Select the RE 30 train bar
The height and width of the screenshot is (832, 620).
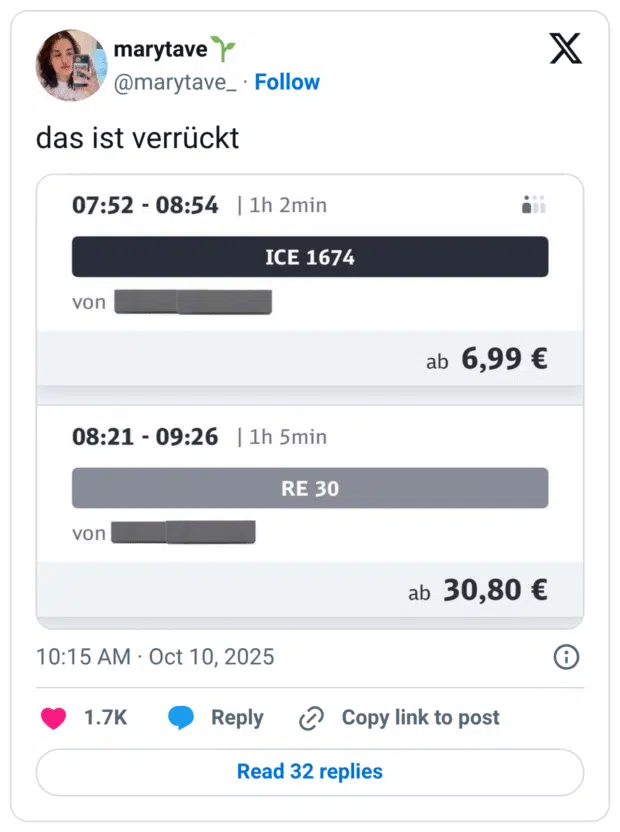310,488
